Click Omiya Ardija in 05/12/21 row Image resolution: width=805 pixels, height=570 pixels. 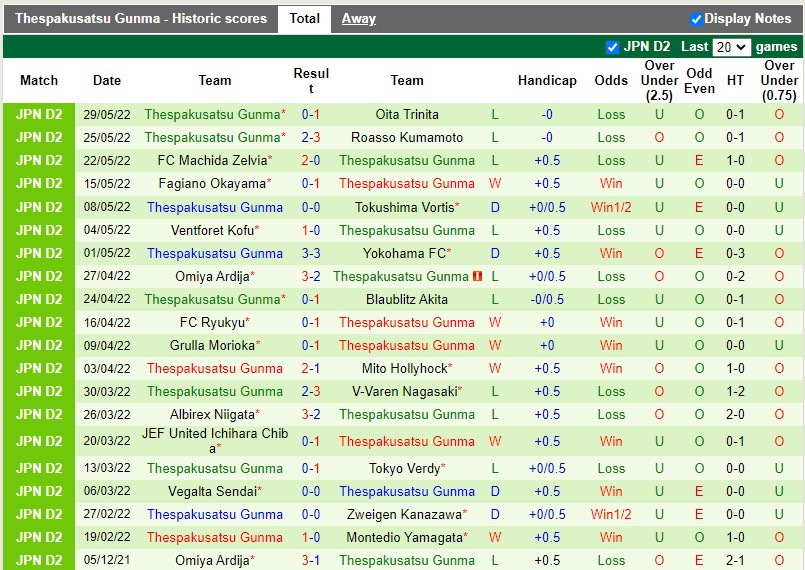(212, 561)
